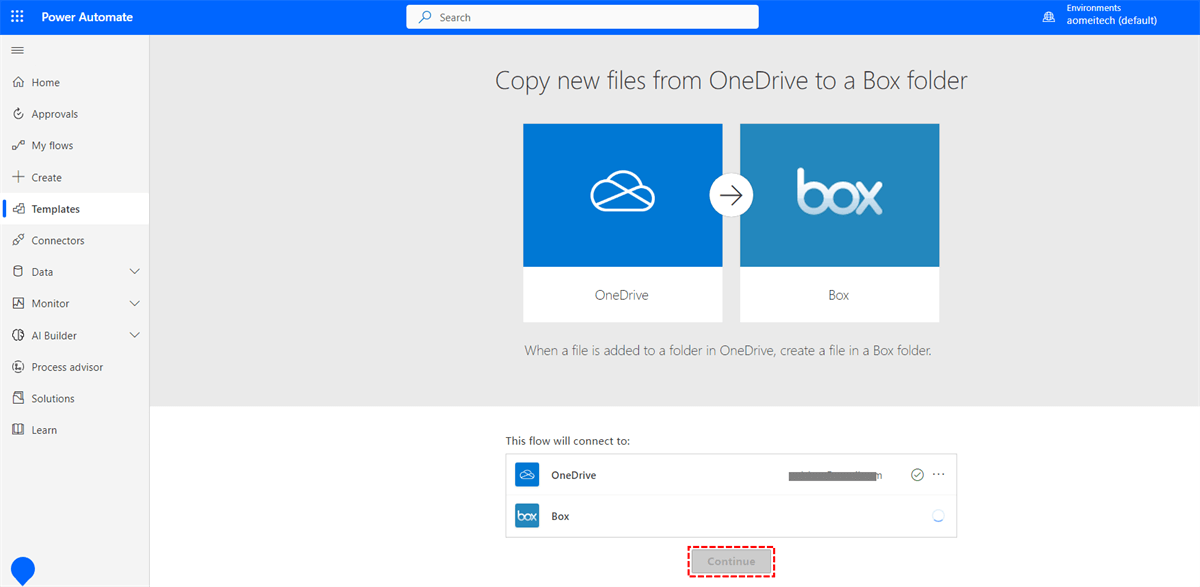Viewport: 1200px width, 587px height.
Task: Click the AI Builder icon
Action: (x=18, y=335)
